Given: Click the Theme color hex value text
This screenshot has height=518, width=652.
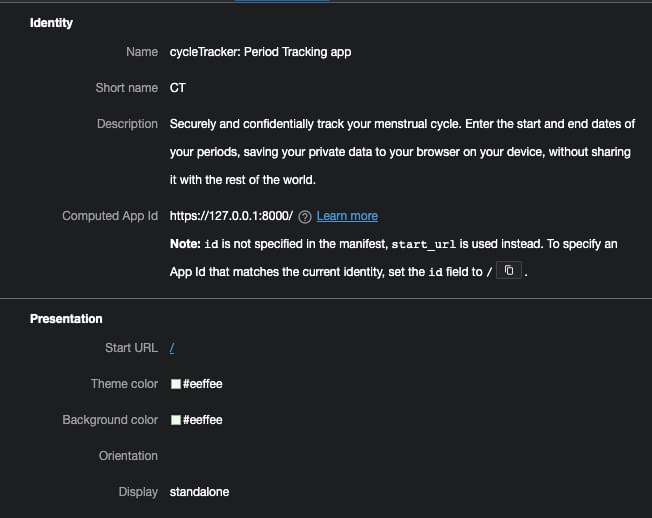Looking at the screenshot, I should point(202,384).
